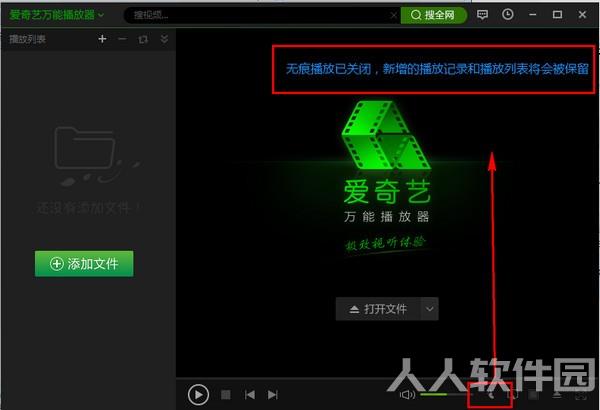Mute audio via the speaker icon
600x410 pixels.
pos(407,394)
